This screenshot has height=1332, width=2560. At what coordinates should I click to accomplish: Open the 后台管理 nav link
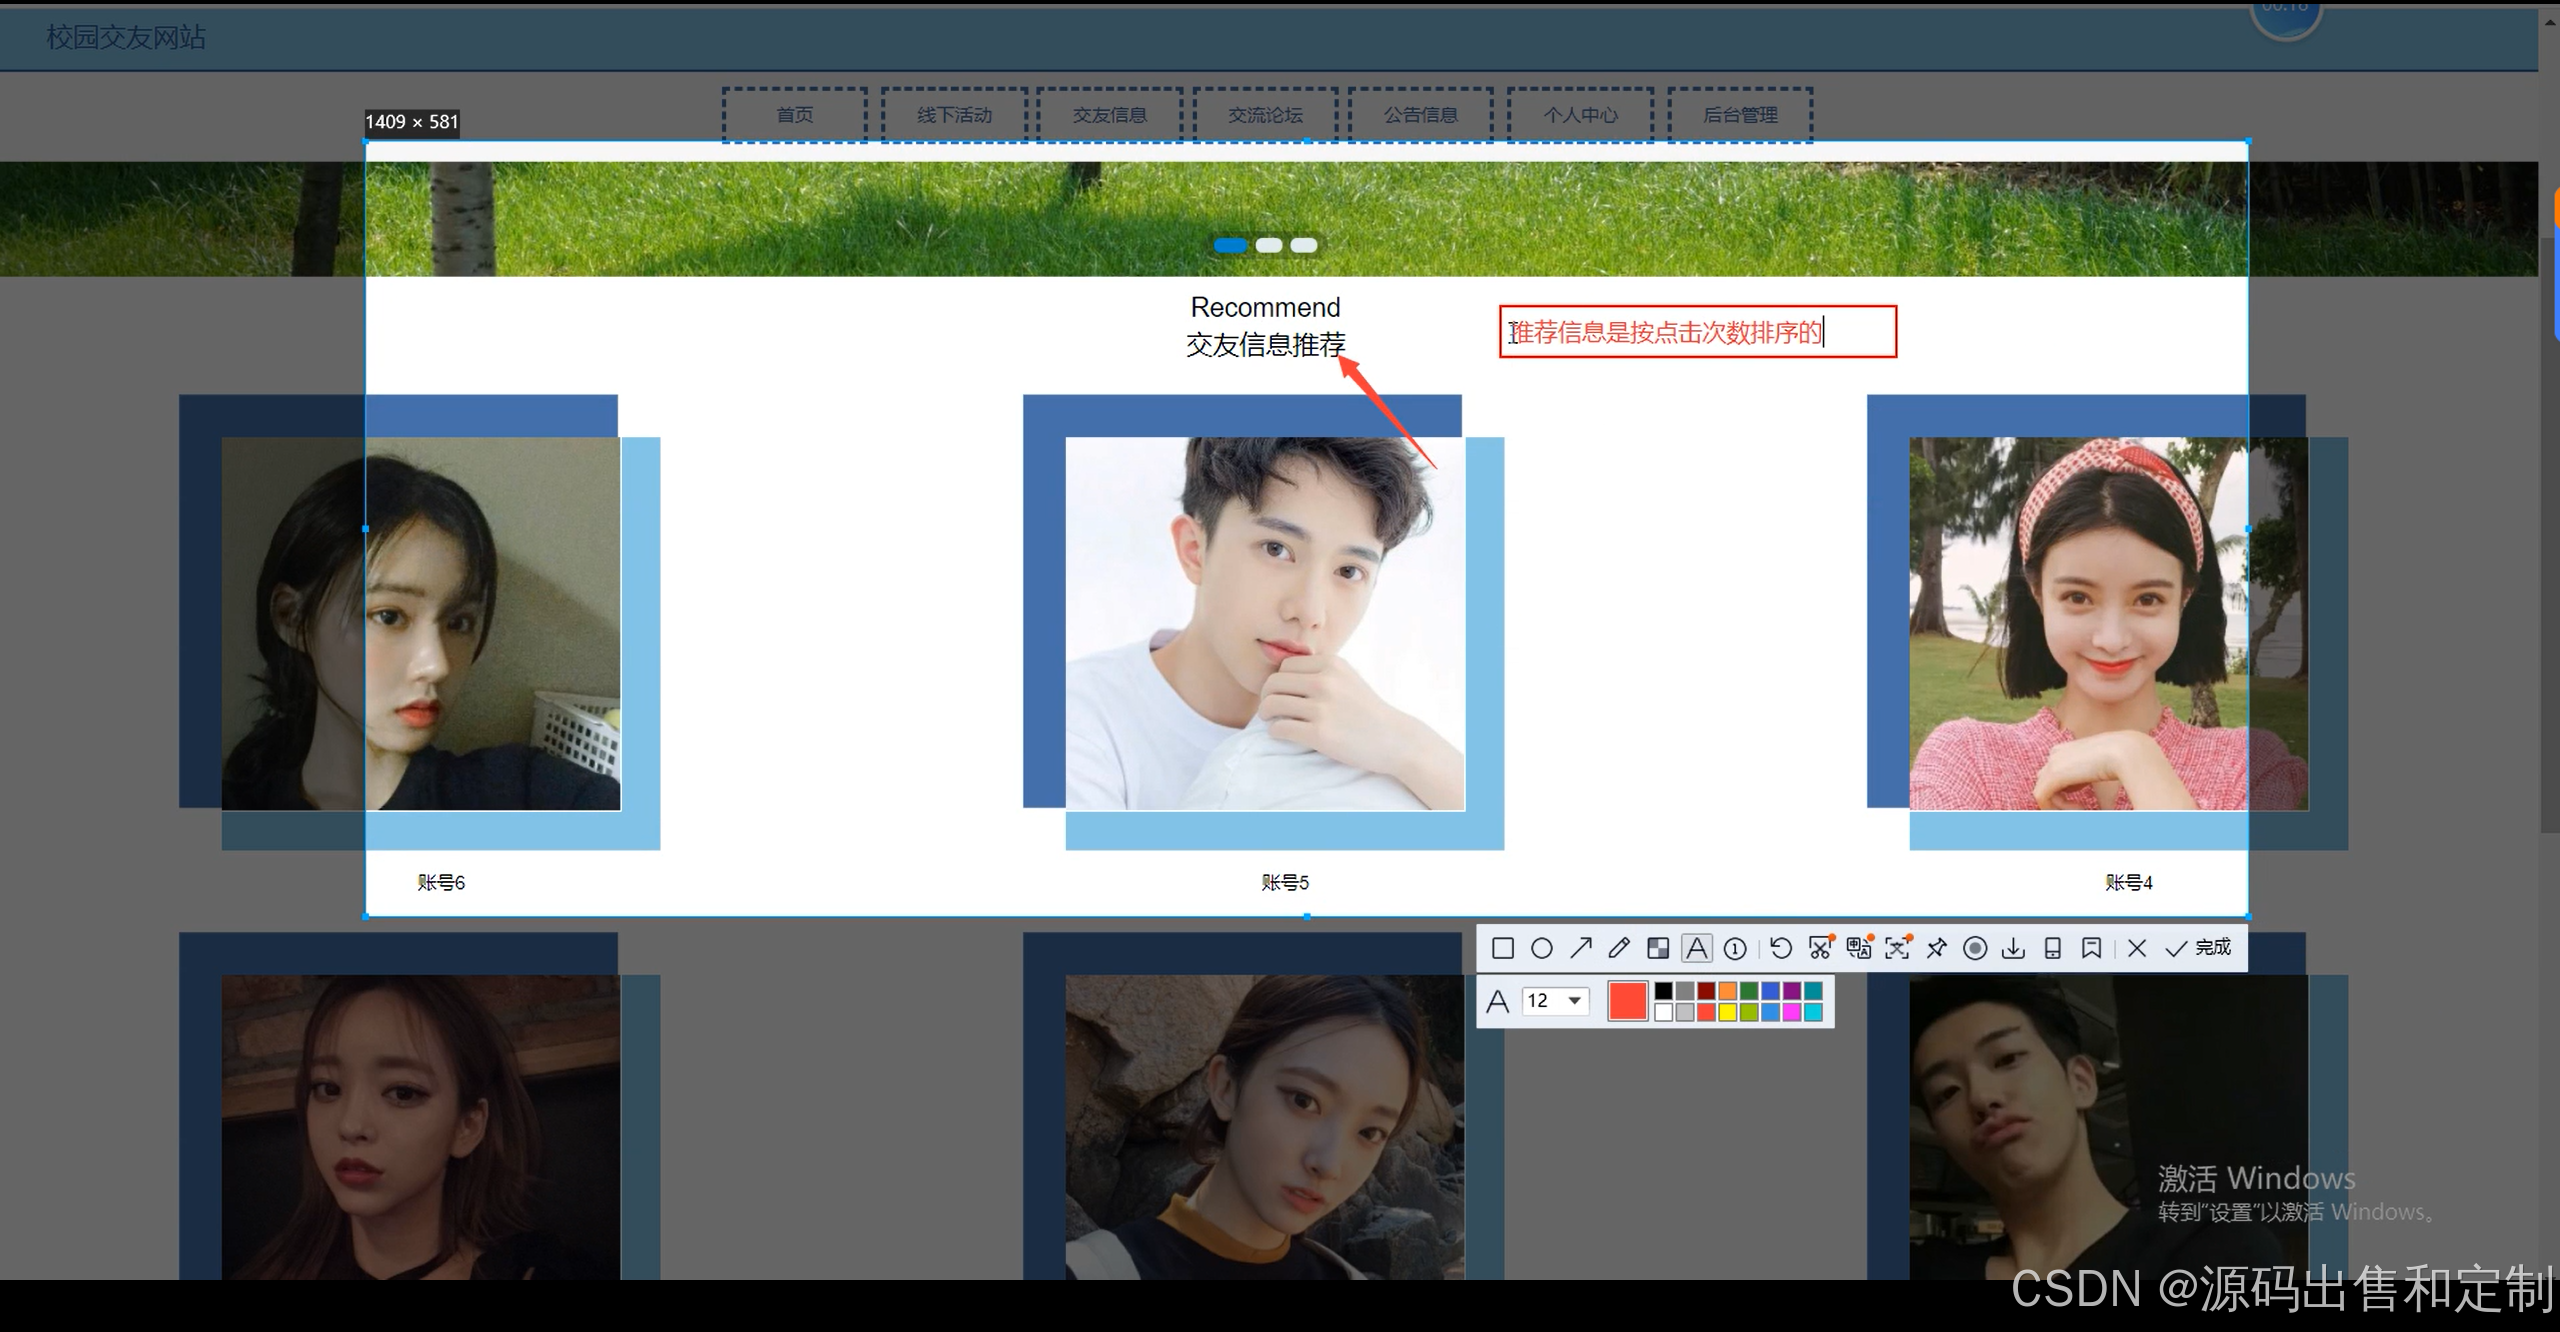pyautogui.click(x=1740, y=115)
